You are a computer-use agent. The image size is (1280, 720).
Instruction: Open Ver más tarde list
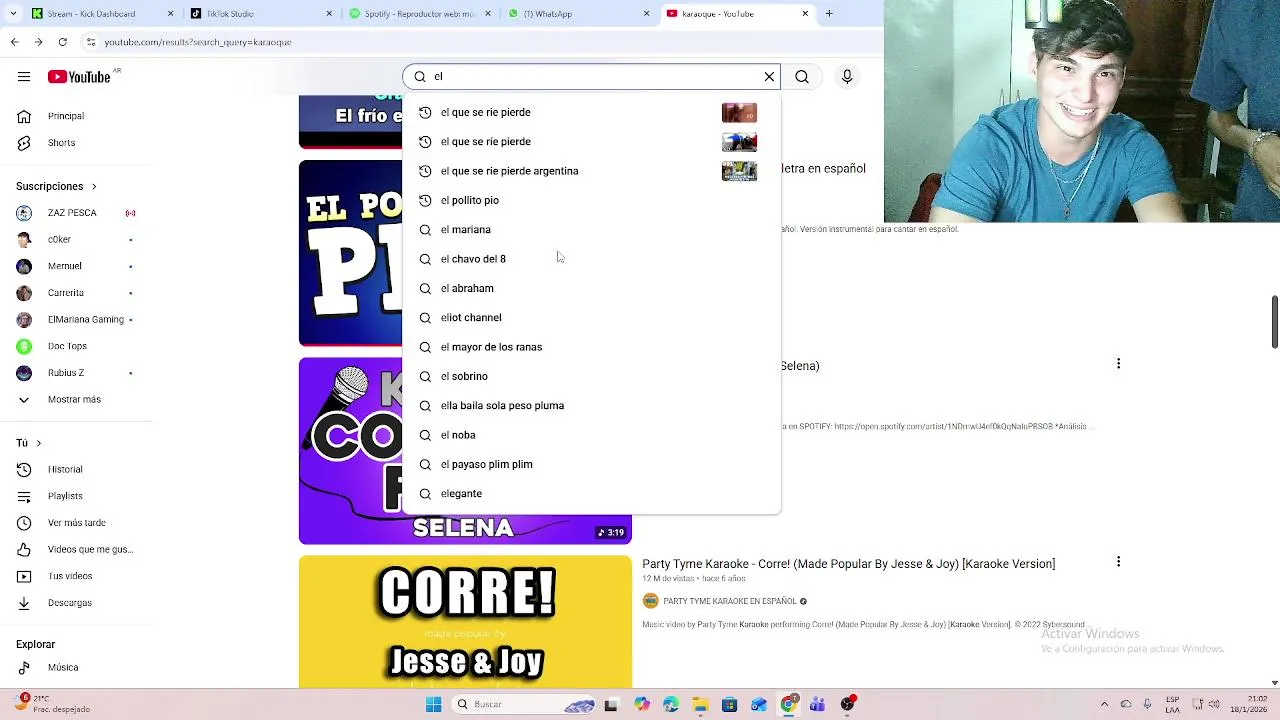tap(77, 523)
